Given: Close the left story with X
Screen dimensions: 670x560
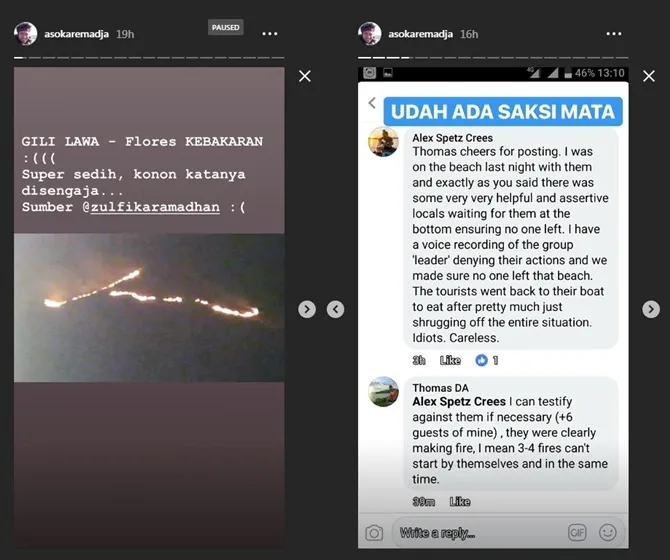Looking at the screenshot, I should [305, 76].
